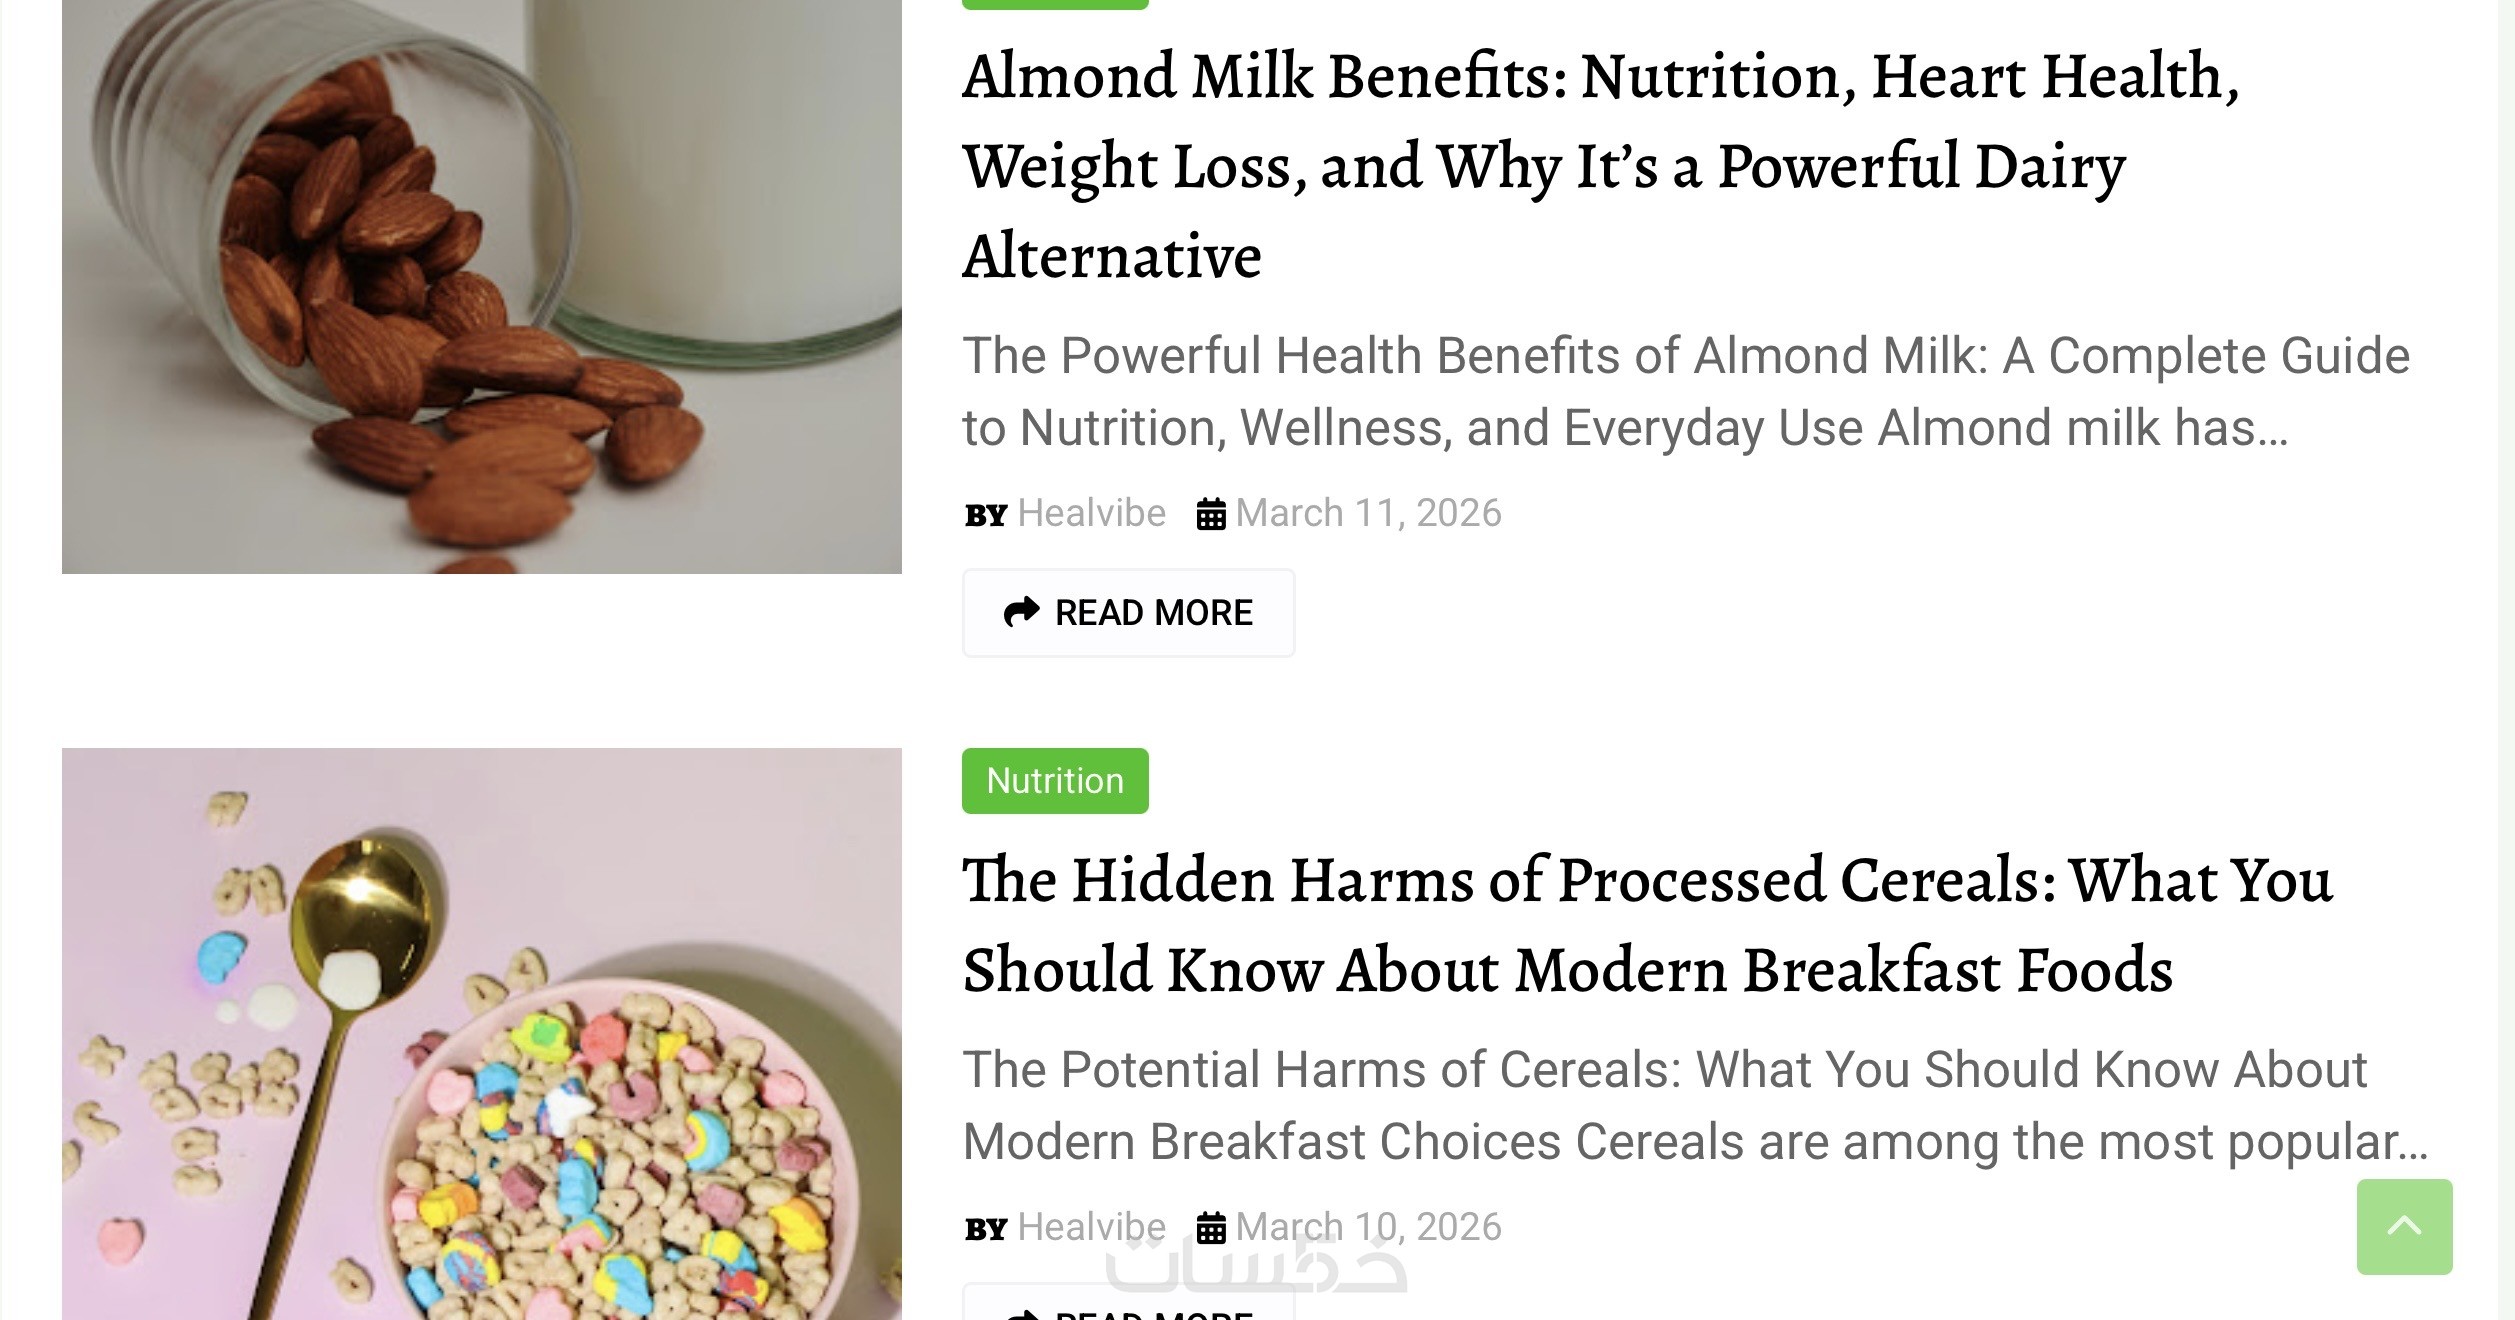Image resolution: width=2515 pixels, height=1320 pixels.
Task: Select the green Nutrition category tag
Action: [1055, 781]
